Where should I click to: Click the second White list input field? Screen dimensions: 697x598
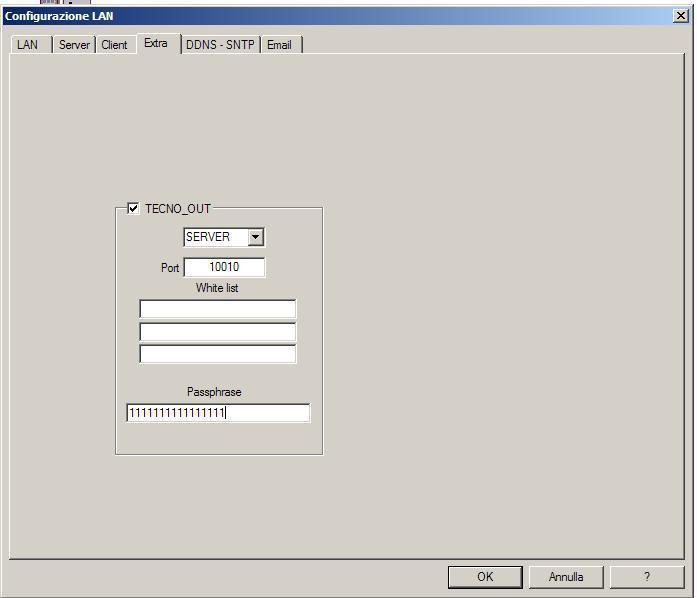pos(217,332)
